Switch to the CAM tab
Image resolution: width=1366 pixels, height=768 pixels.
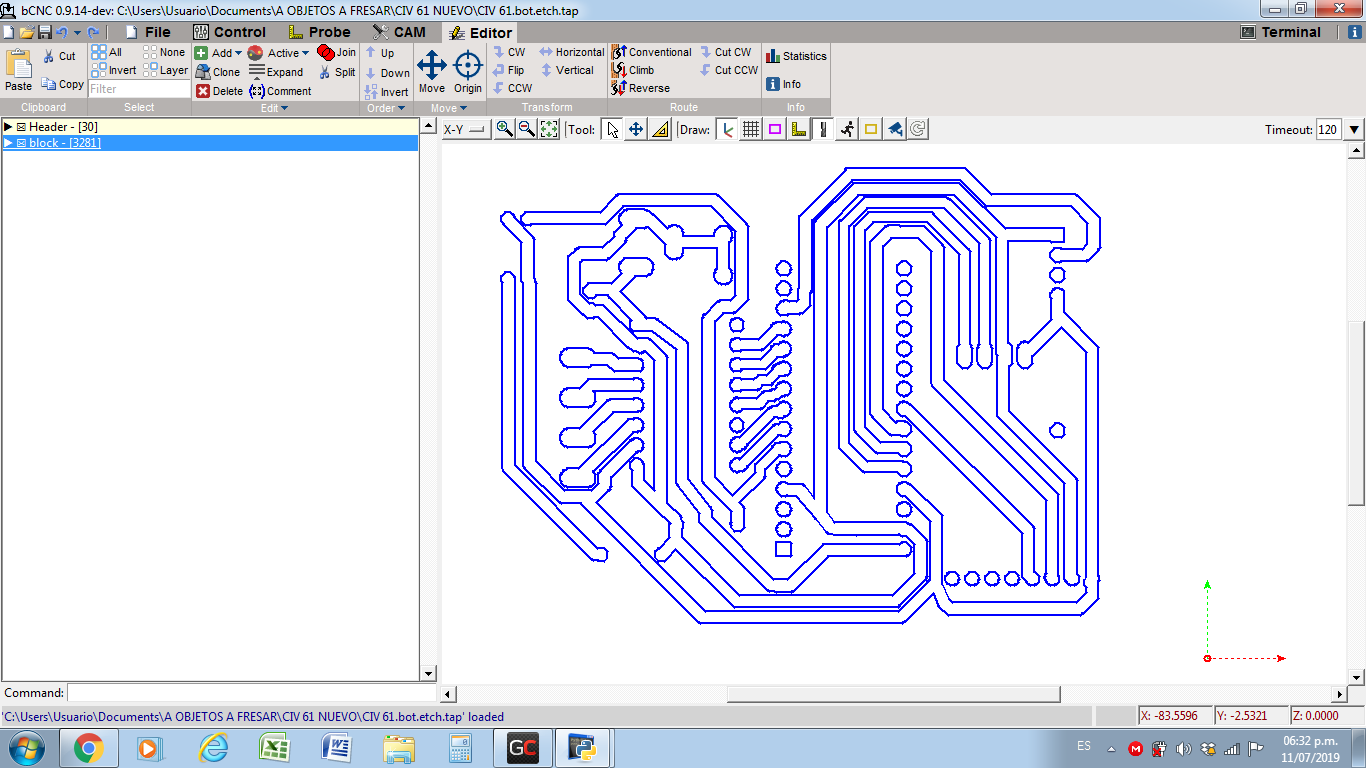click(398, 32)
